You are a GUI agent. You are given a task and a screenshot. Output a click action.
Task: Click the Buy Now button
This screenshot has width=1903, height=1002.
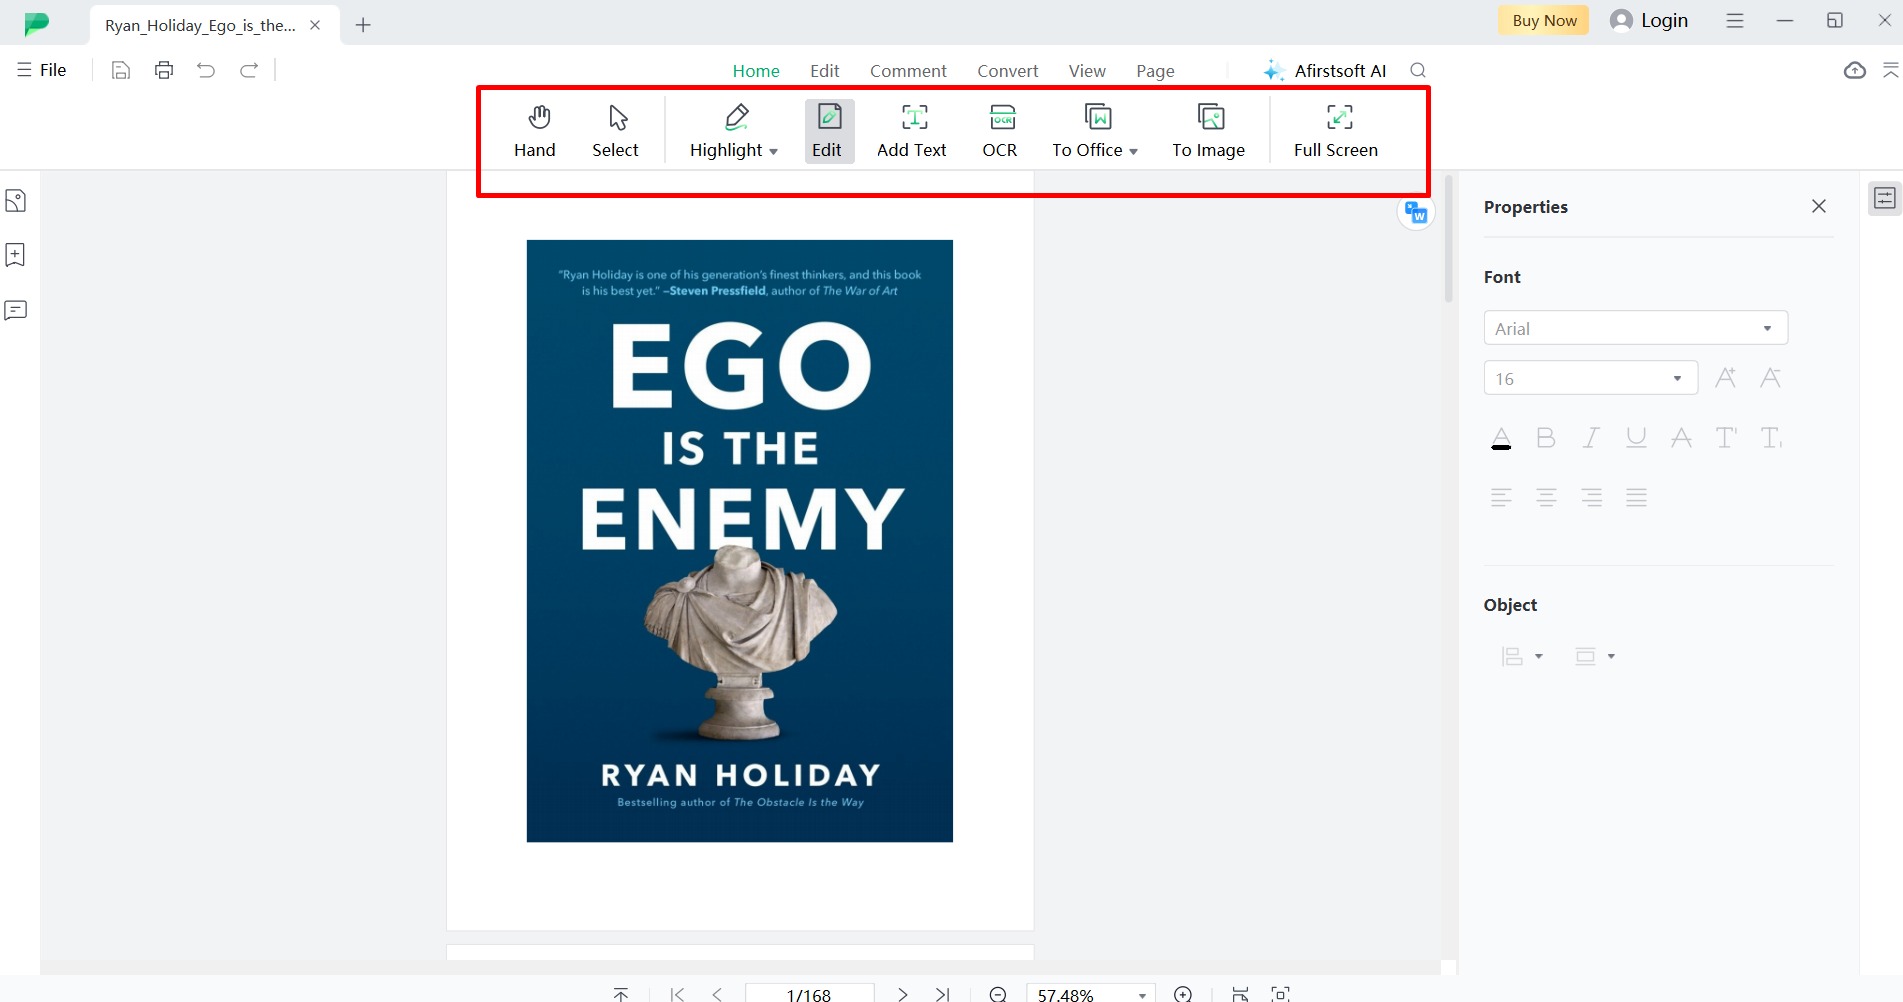tap(1544, 20)
